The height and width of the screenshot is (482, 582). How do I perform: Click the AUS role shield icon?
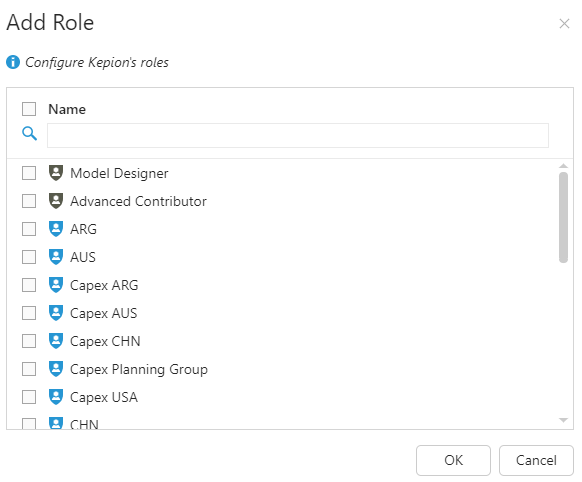56,257
